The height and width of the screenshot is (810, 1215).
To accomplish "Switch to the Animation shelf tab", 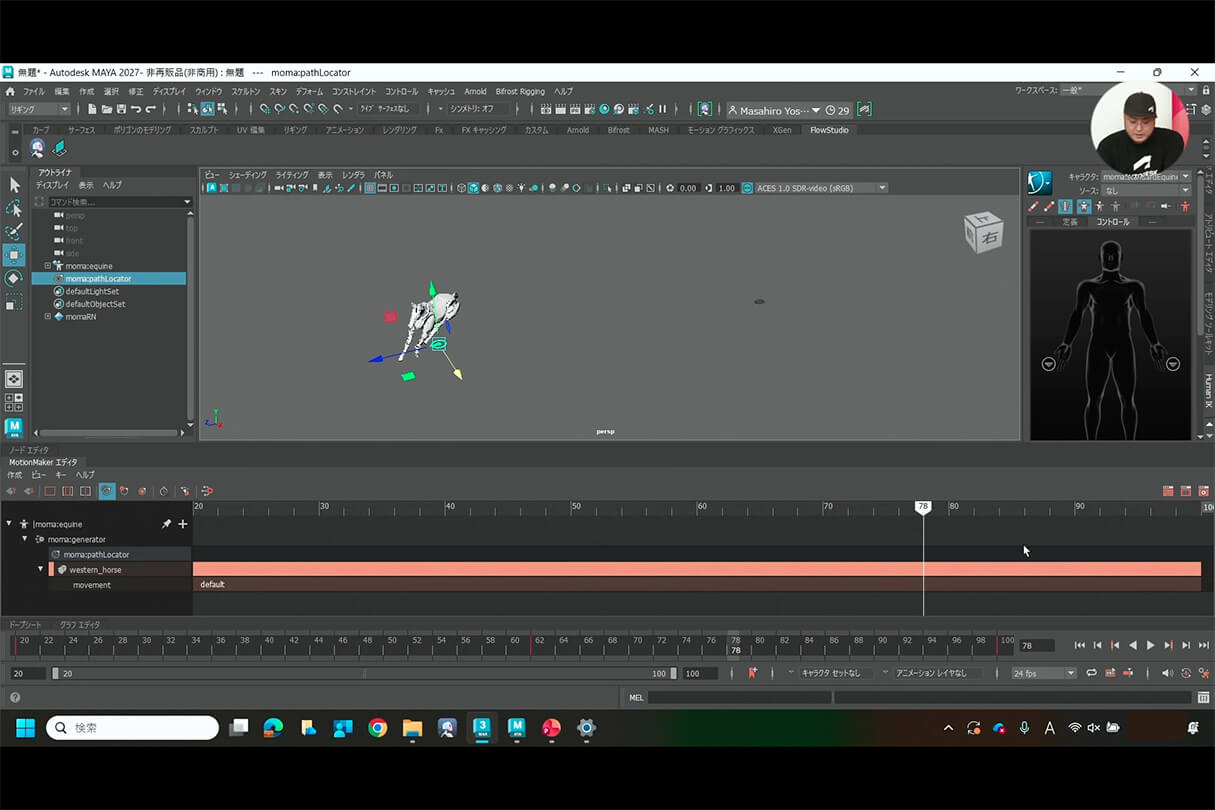I will [x=345, y=130].
